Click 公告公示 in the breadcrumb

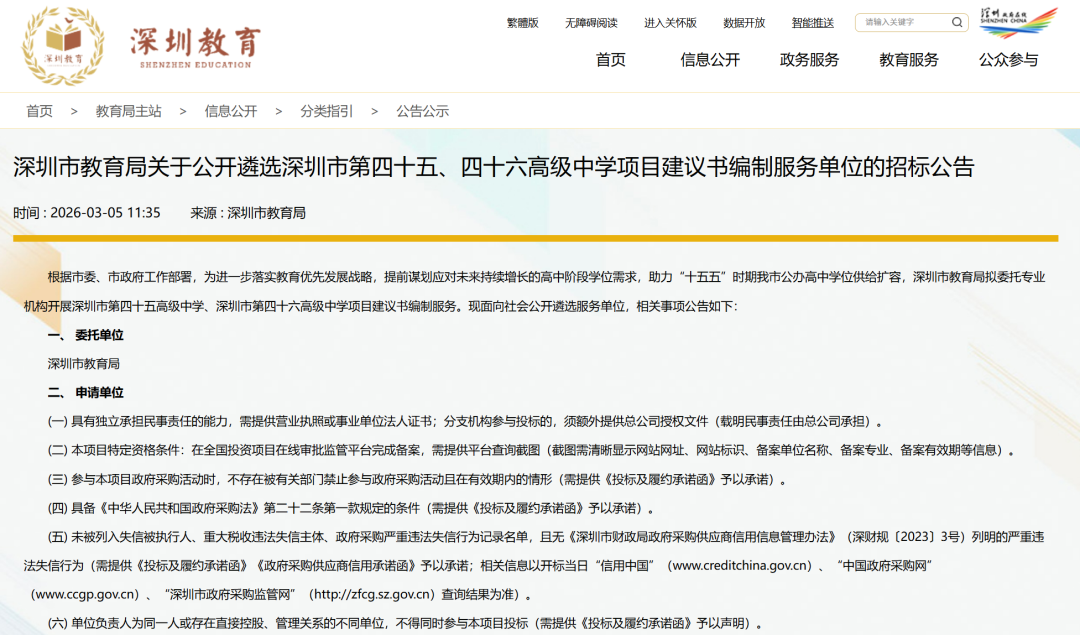(x=422, y=111)
